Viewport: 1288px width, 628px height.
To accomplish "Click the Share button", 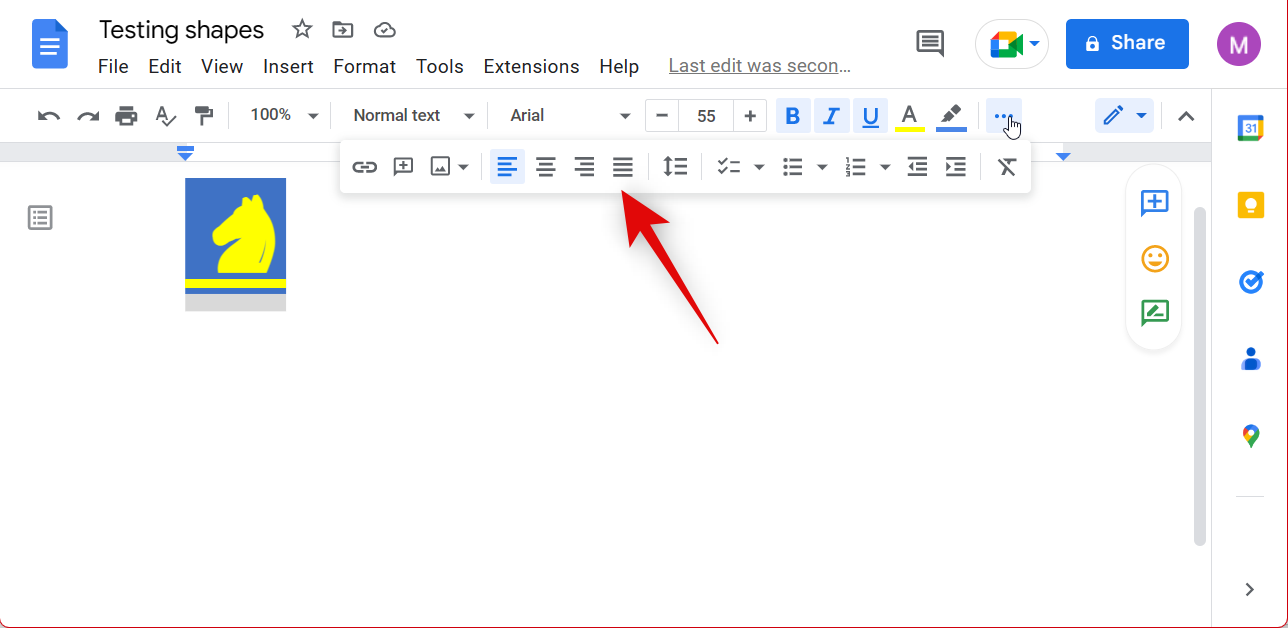I will click(1127, 43).
